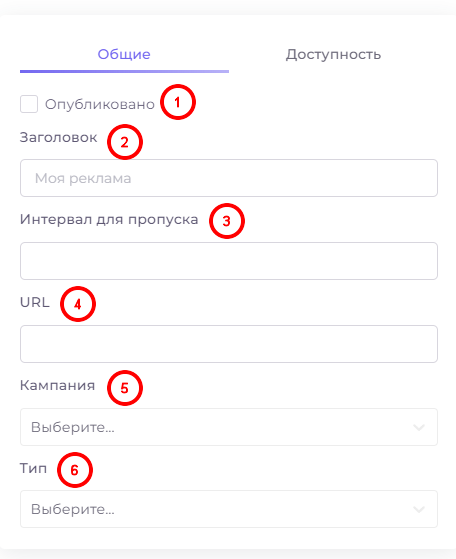
Task: Focus the Заголовок field showing Моя реклама
Action: click(x=229, y=178)
